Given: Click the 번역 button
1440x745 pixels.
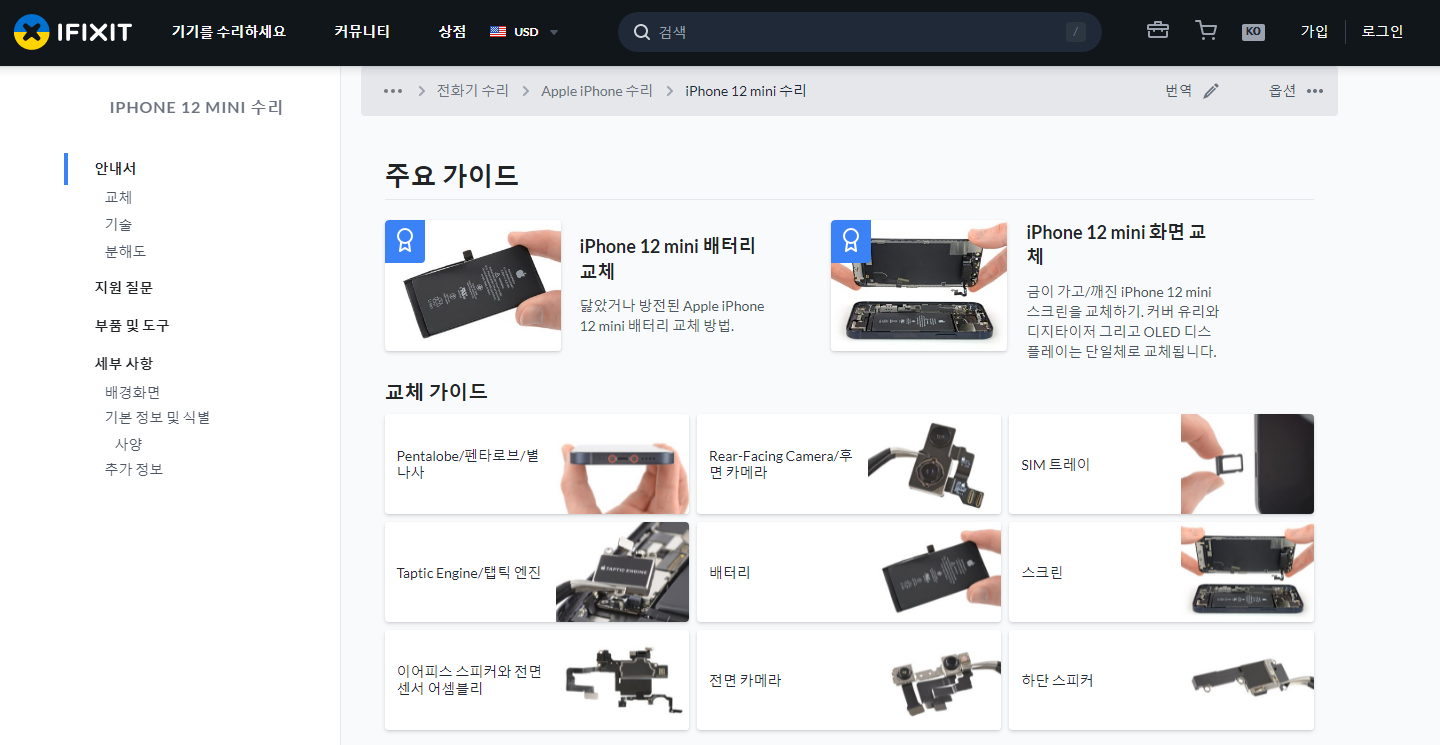Looking at the screenshot, I should click(x=1179, y=91).
